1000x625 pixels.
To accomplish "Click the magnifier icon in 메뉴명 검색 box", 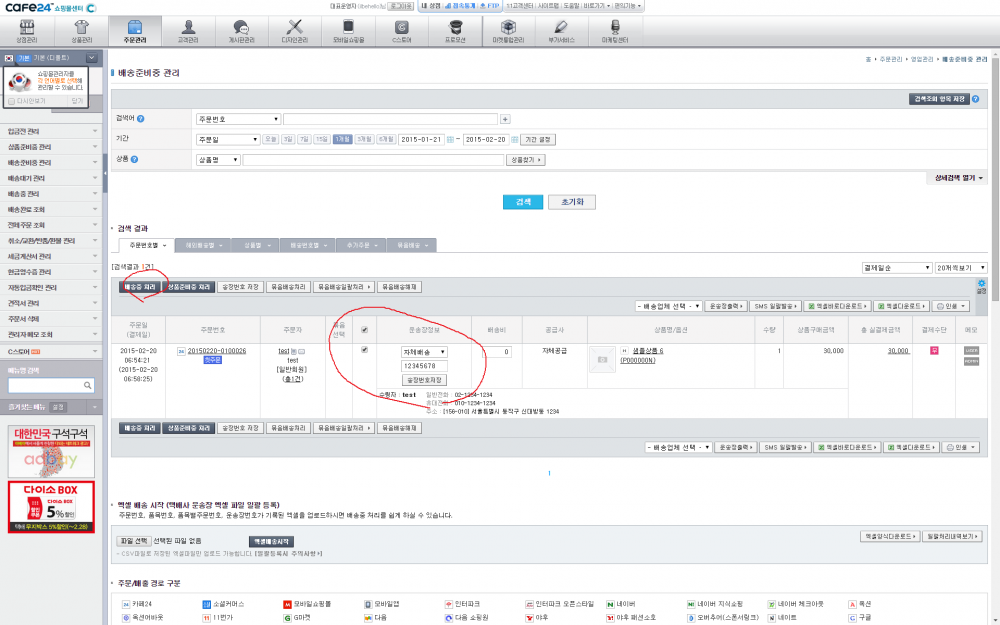I will 87,386.
